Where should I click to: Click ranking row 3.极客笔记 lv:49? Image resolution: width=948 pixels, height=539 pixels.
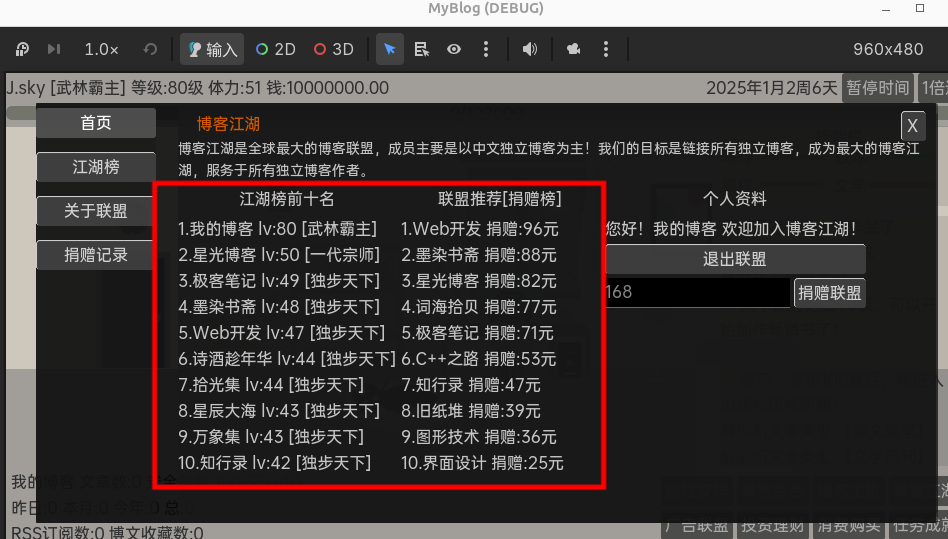pyautogui.click(x=279, y=281)
